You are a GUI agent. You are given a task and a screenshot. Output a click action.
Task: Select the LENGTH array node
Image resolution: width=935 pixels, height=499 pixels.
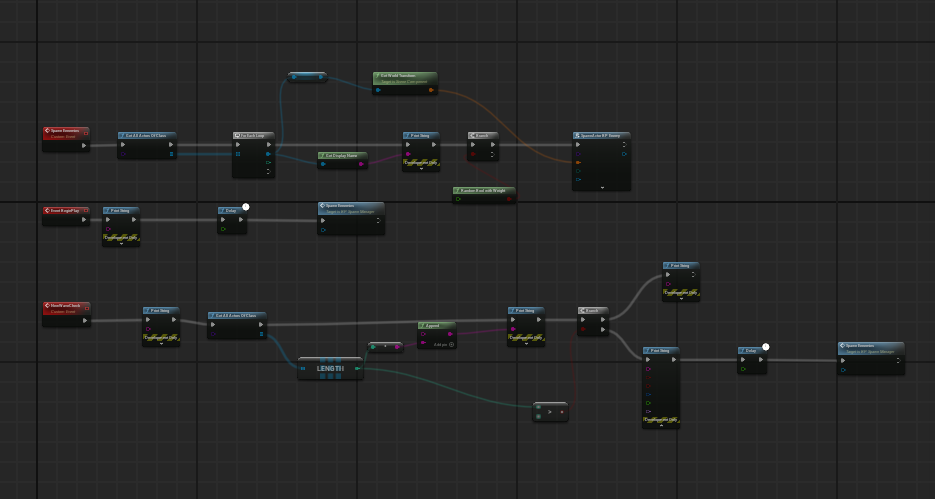tap(330, 368)
